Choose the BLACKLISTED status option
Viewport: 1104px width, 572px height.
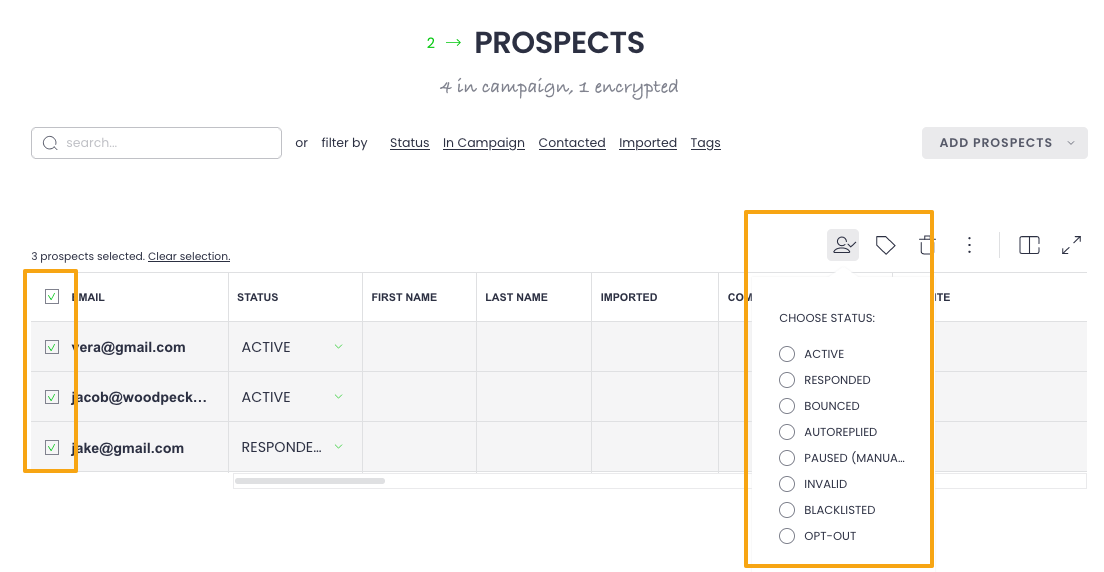(x=787, y=510)
